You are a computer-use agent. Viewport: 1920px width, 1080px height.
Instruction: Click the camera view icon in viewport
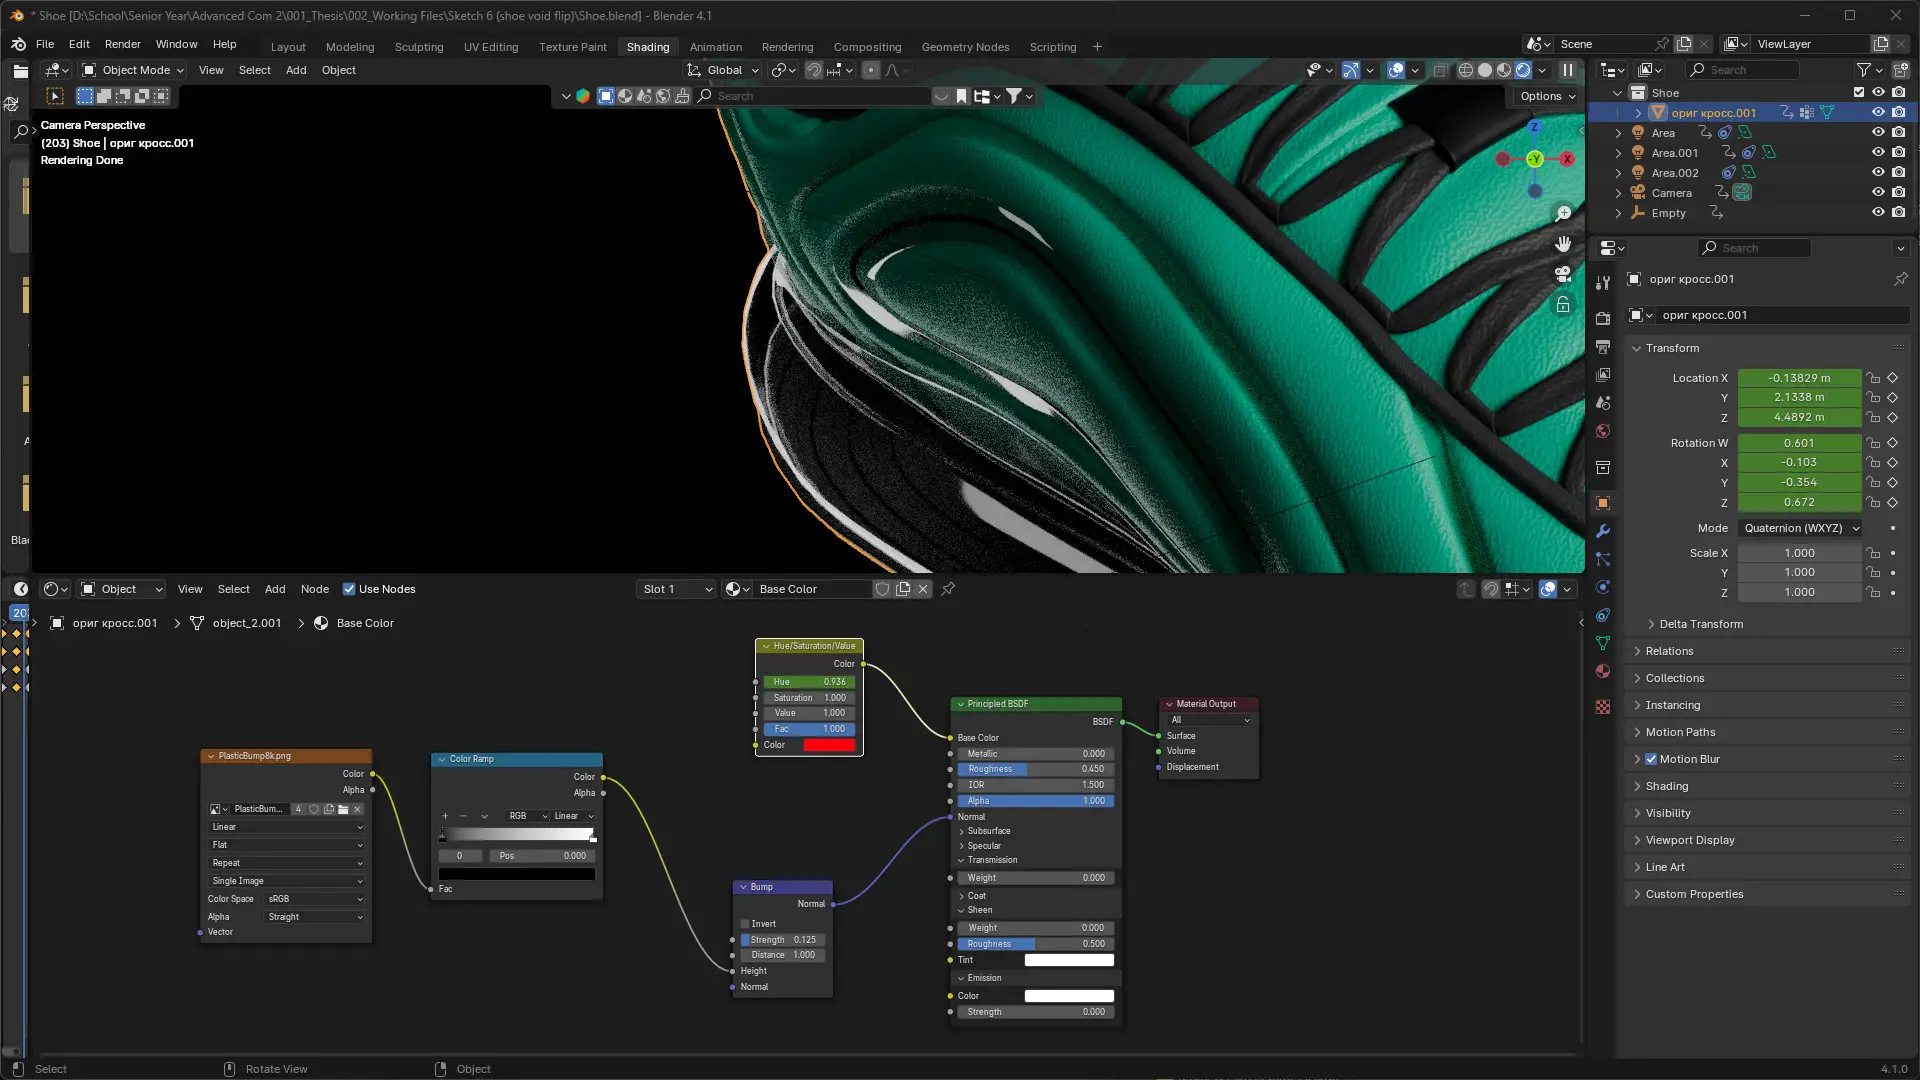[x=1563, y=274]
